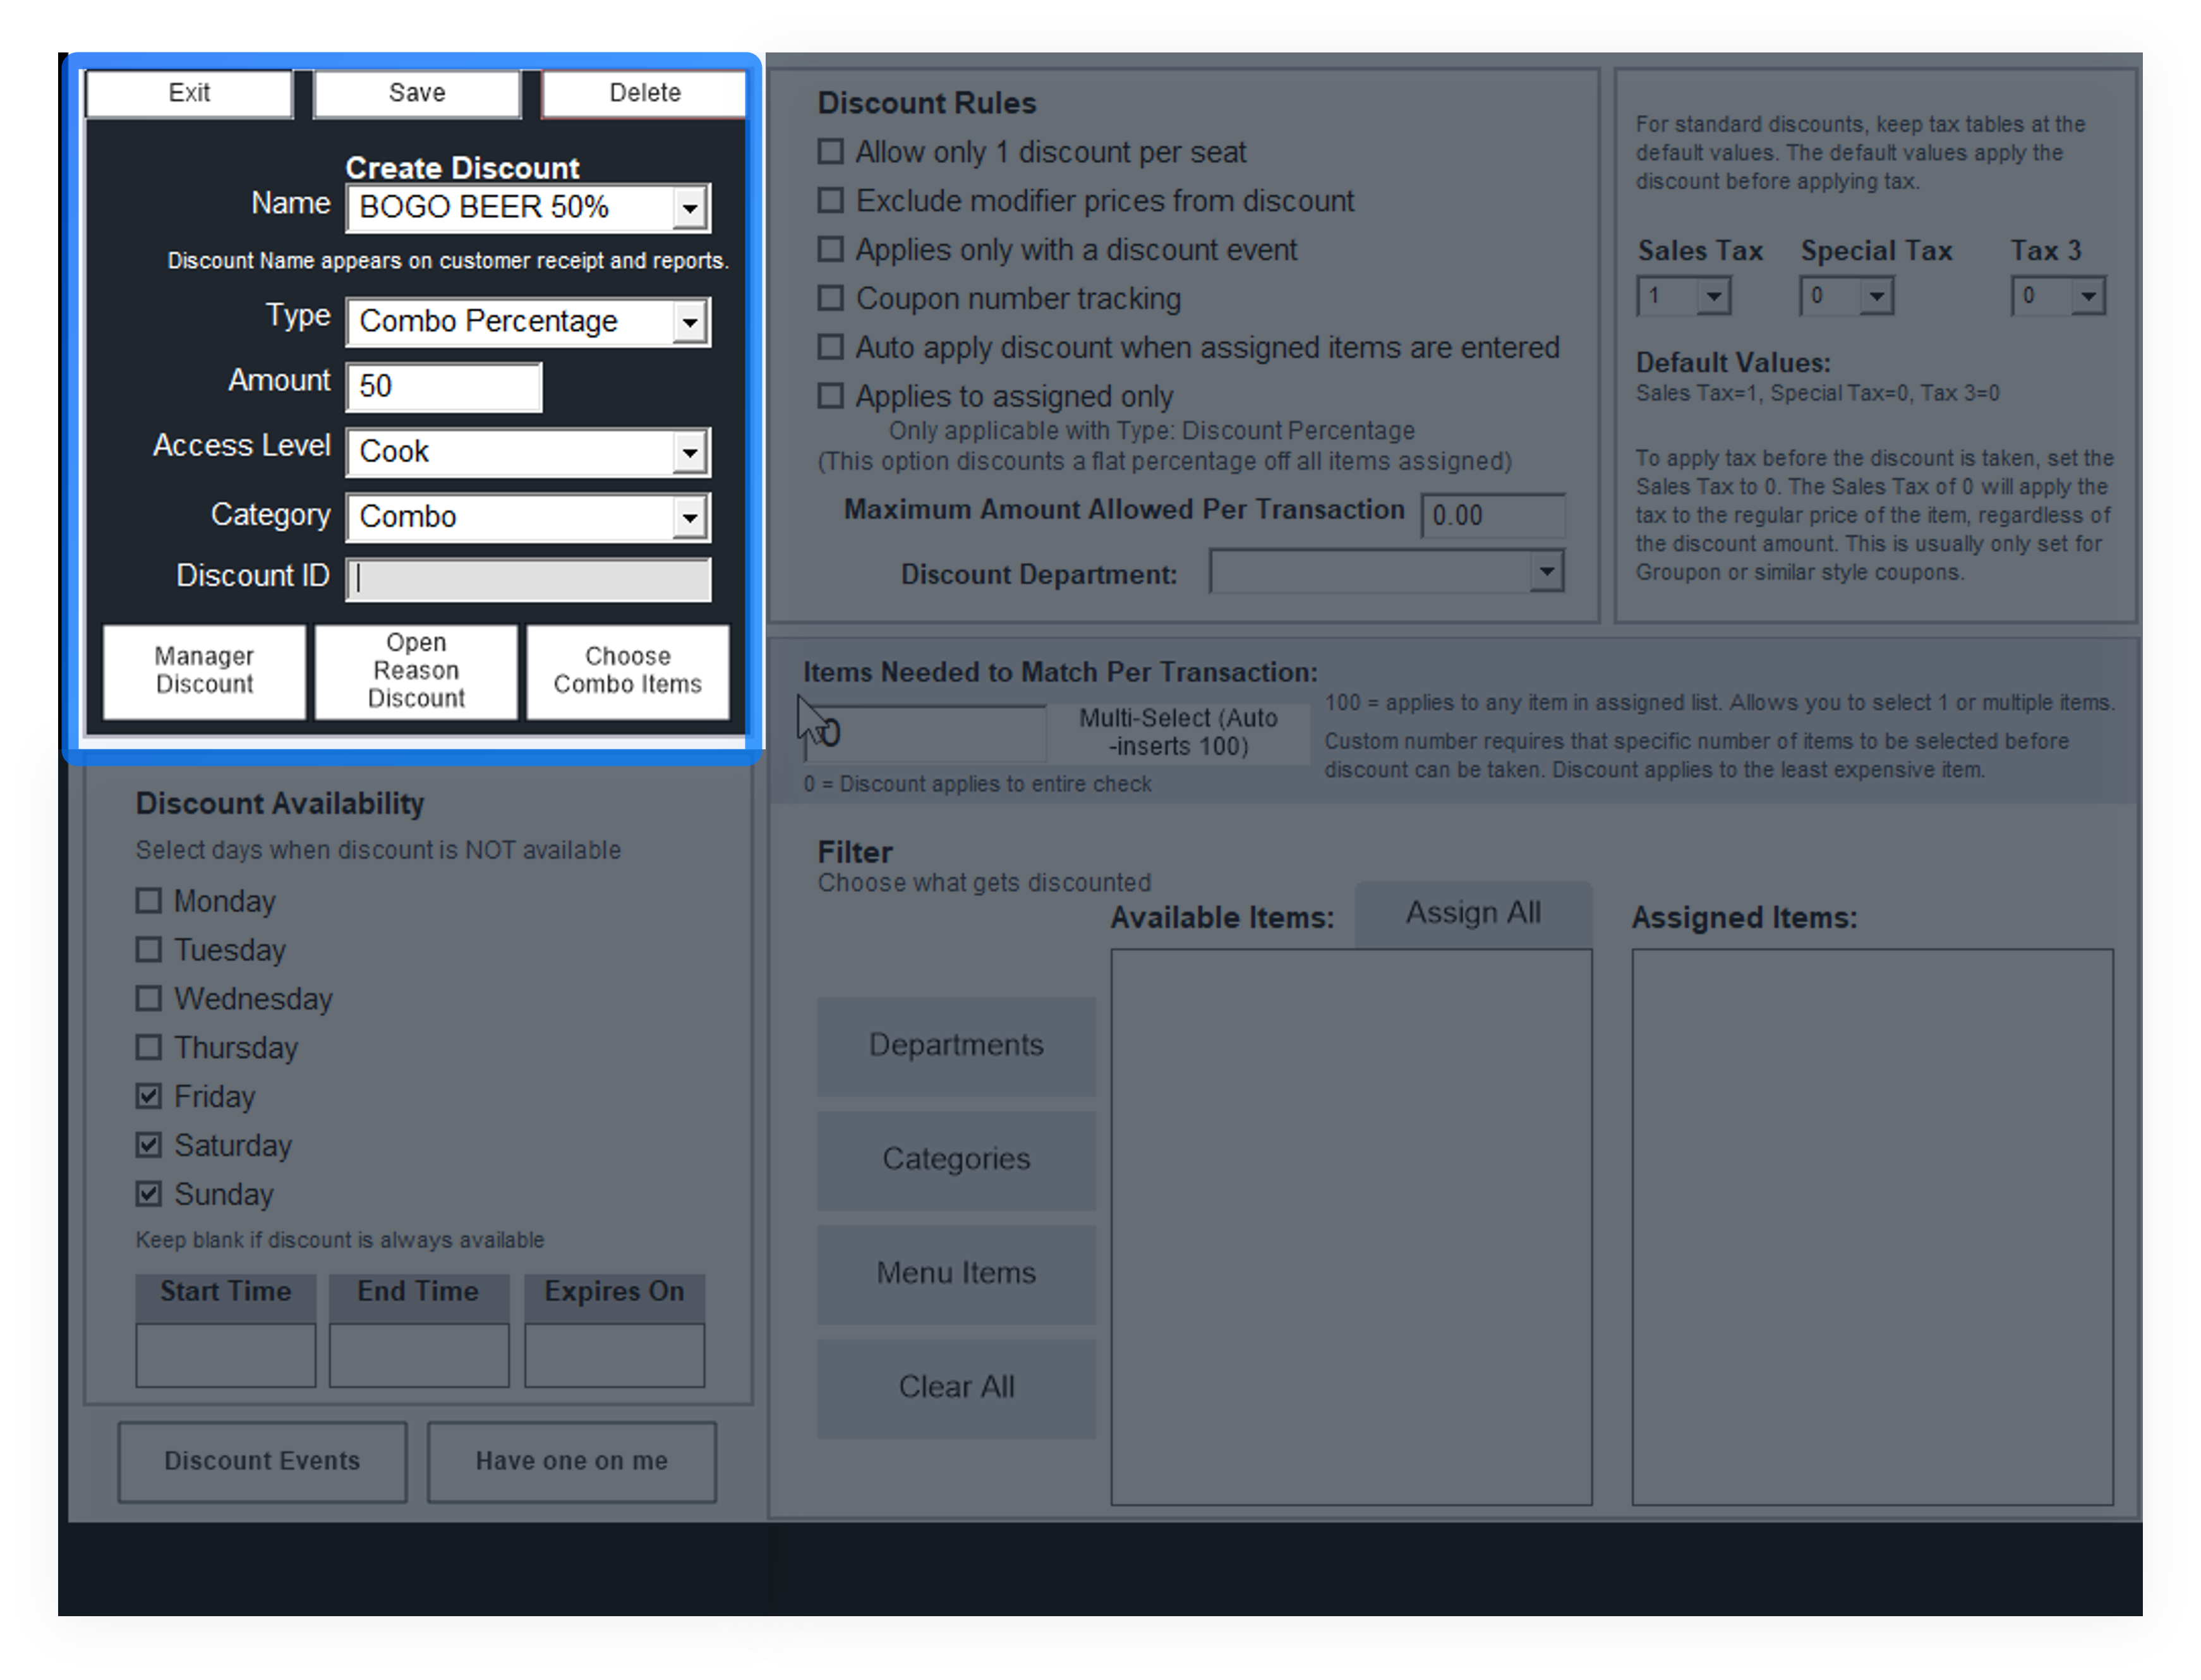This screenshot has width=2201, height=1680.
Task: Click Choose Combo Items
Action: 627,671
